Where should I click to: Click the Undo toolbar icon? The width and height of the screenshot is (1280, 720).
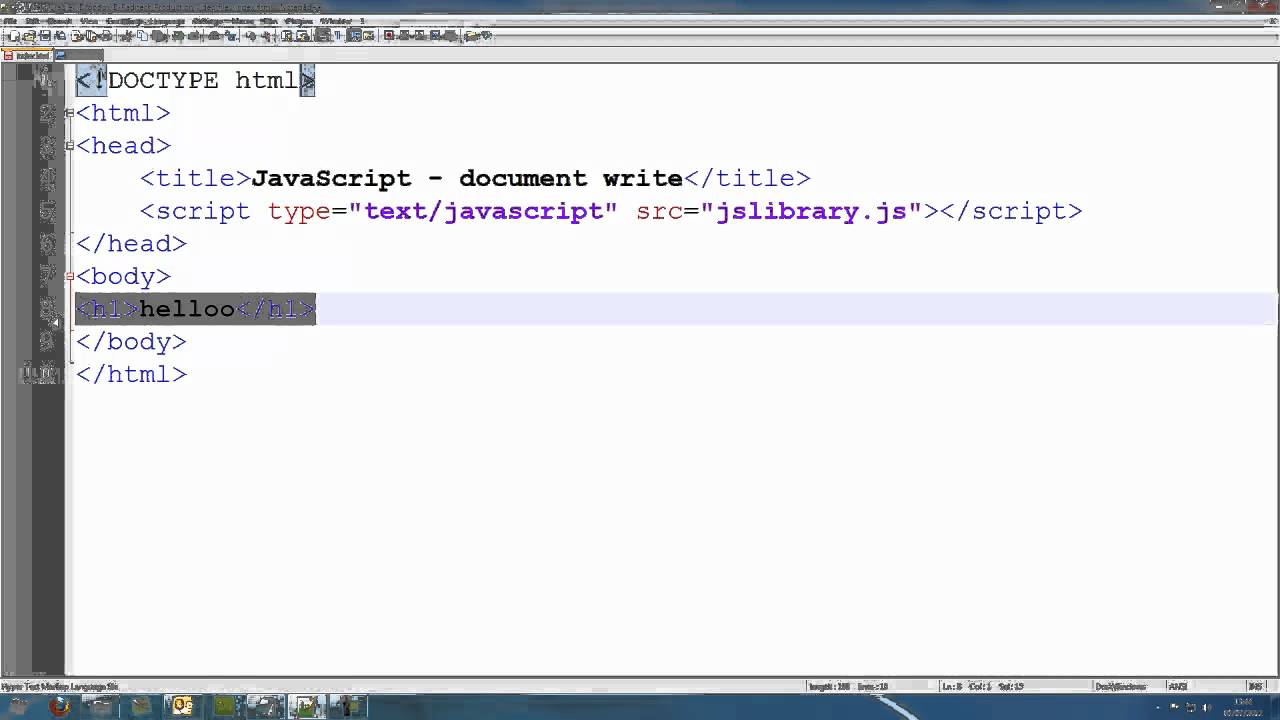click(x=178, y=36)
